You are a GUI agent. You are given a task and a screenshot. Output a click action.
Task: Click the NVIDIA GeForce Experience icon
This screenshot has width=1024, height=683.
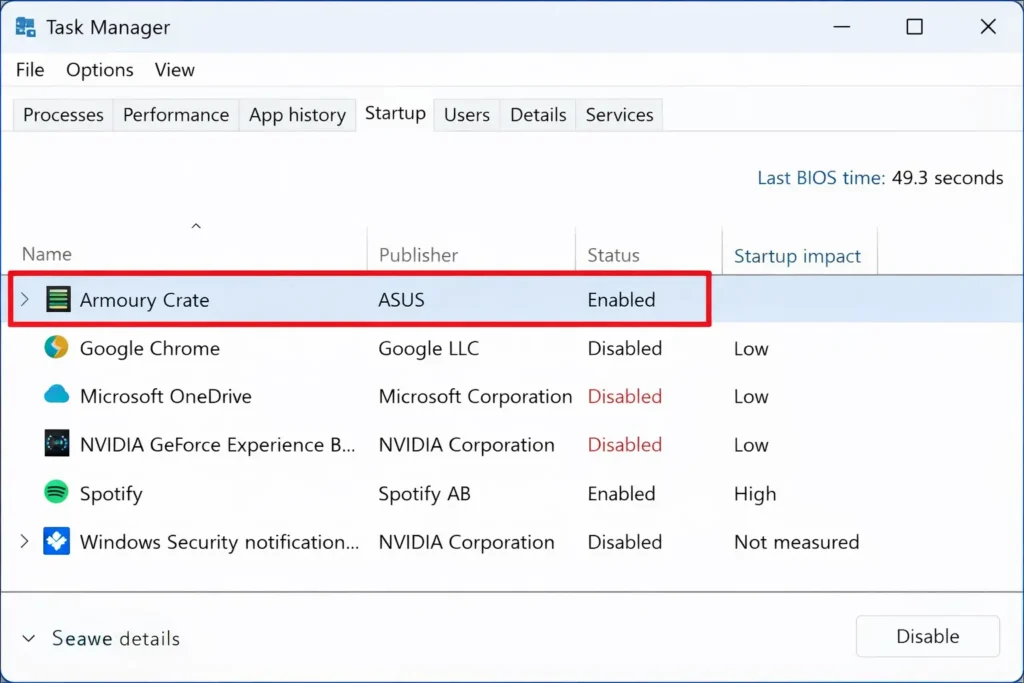57,444
